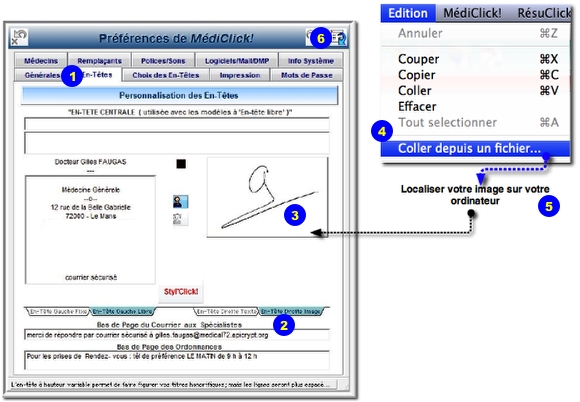Click the Personnalisation des En-Têtes banner
Viewport: 580px width, 402px height.
(x=179, y=95)
